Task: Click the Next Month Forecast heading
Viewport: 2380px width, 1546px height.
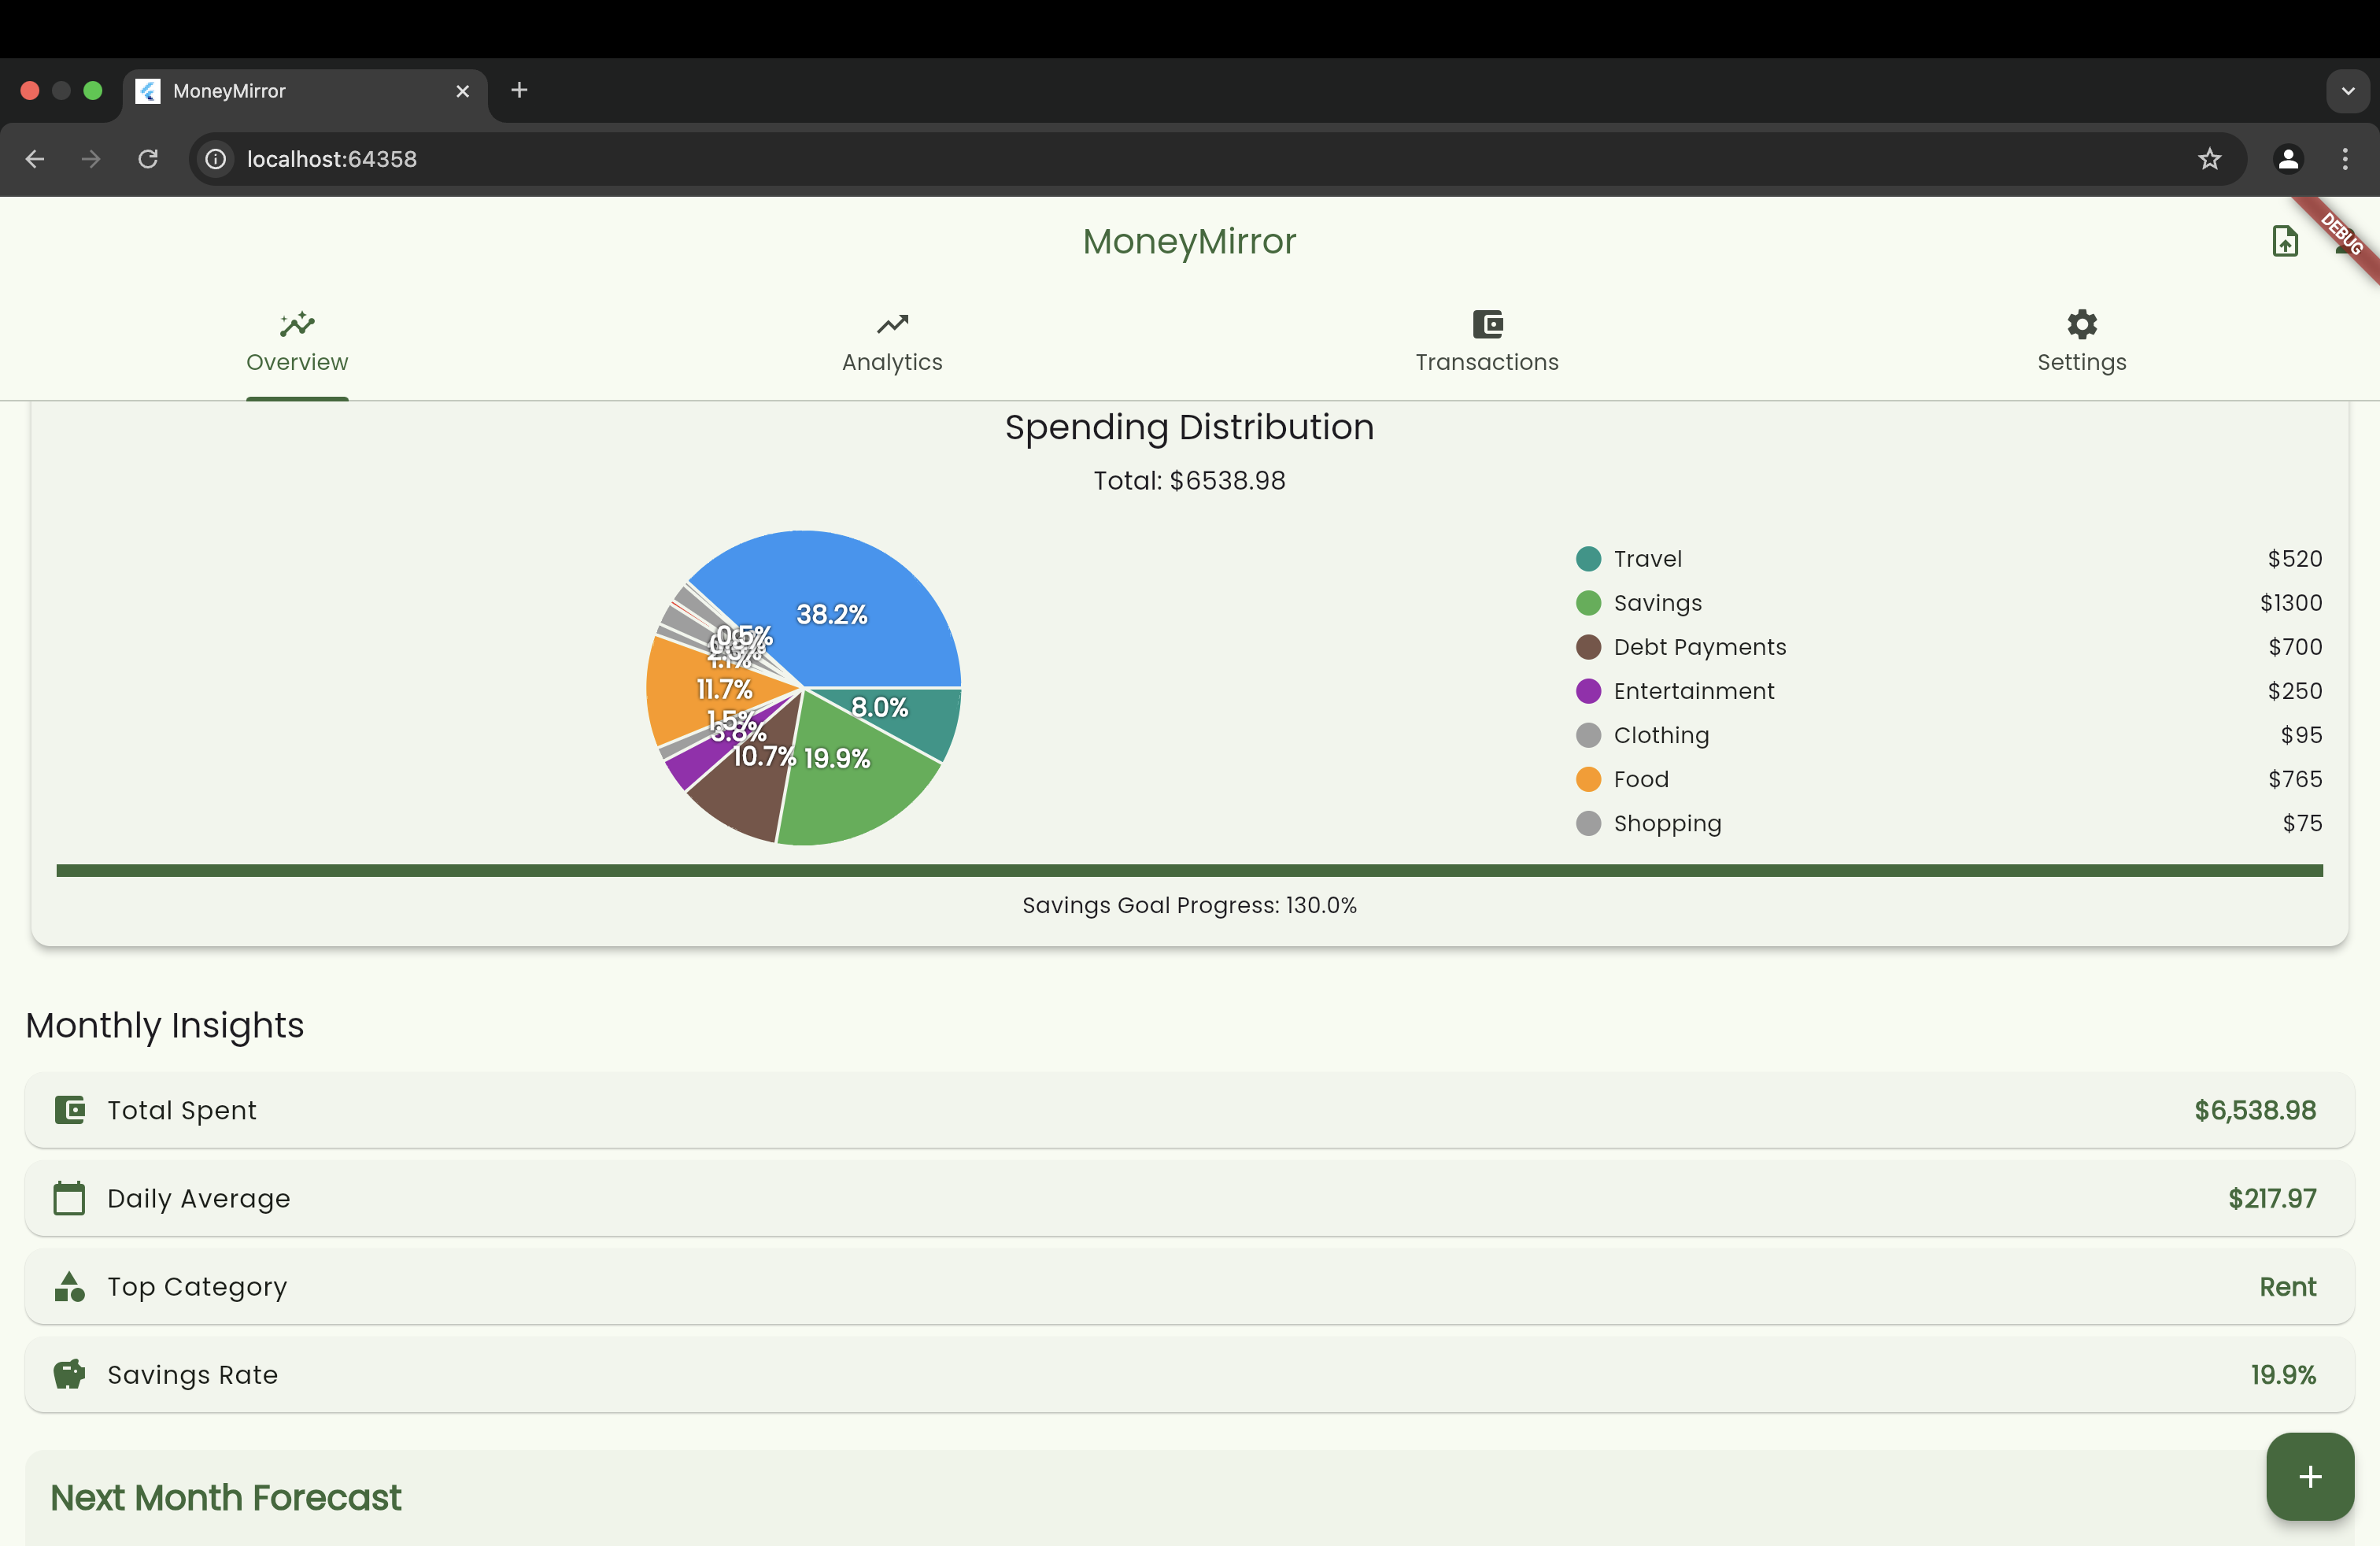Action: coord(226,1497)
